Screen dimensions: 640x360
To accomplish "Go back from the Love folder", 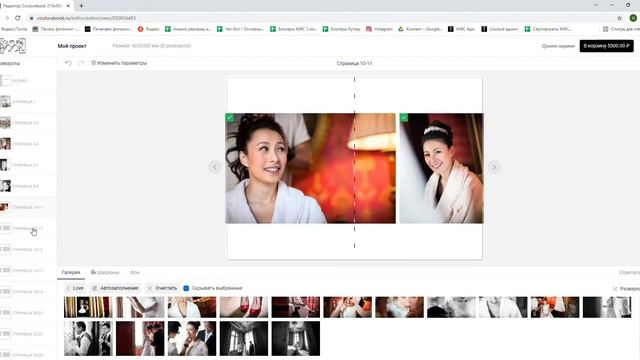I will 75,288.
